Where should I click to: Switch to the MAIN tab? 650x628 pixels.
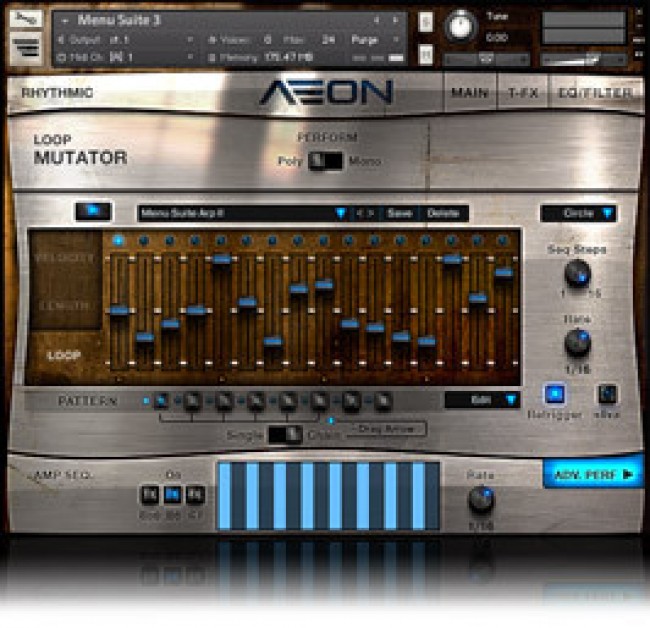[470, 93]
